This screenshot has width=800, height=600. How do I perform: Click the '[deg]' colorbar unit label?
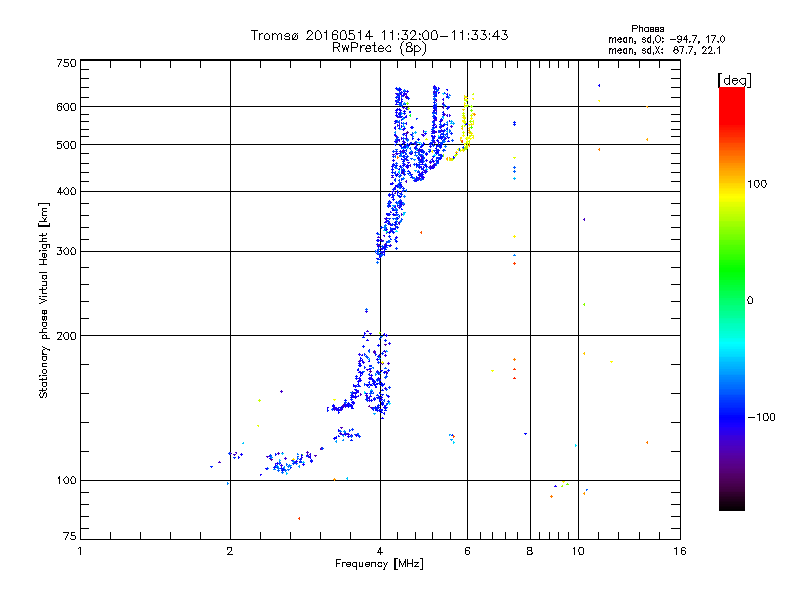[734, 80]
